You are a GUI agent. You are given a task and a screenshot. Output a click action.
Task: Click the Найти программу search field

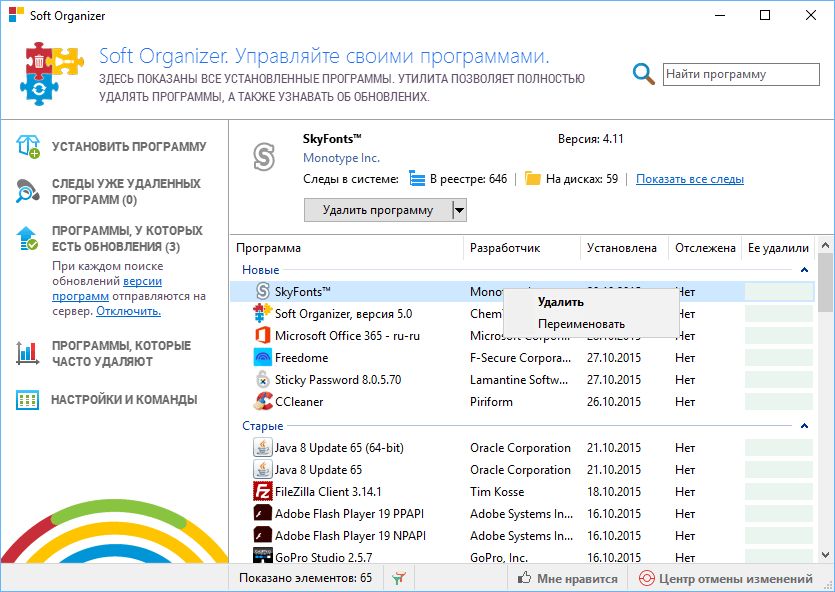(x=740, y=74)
